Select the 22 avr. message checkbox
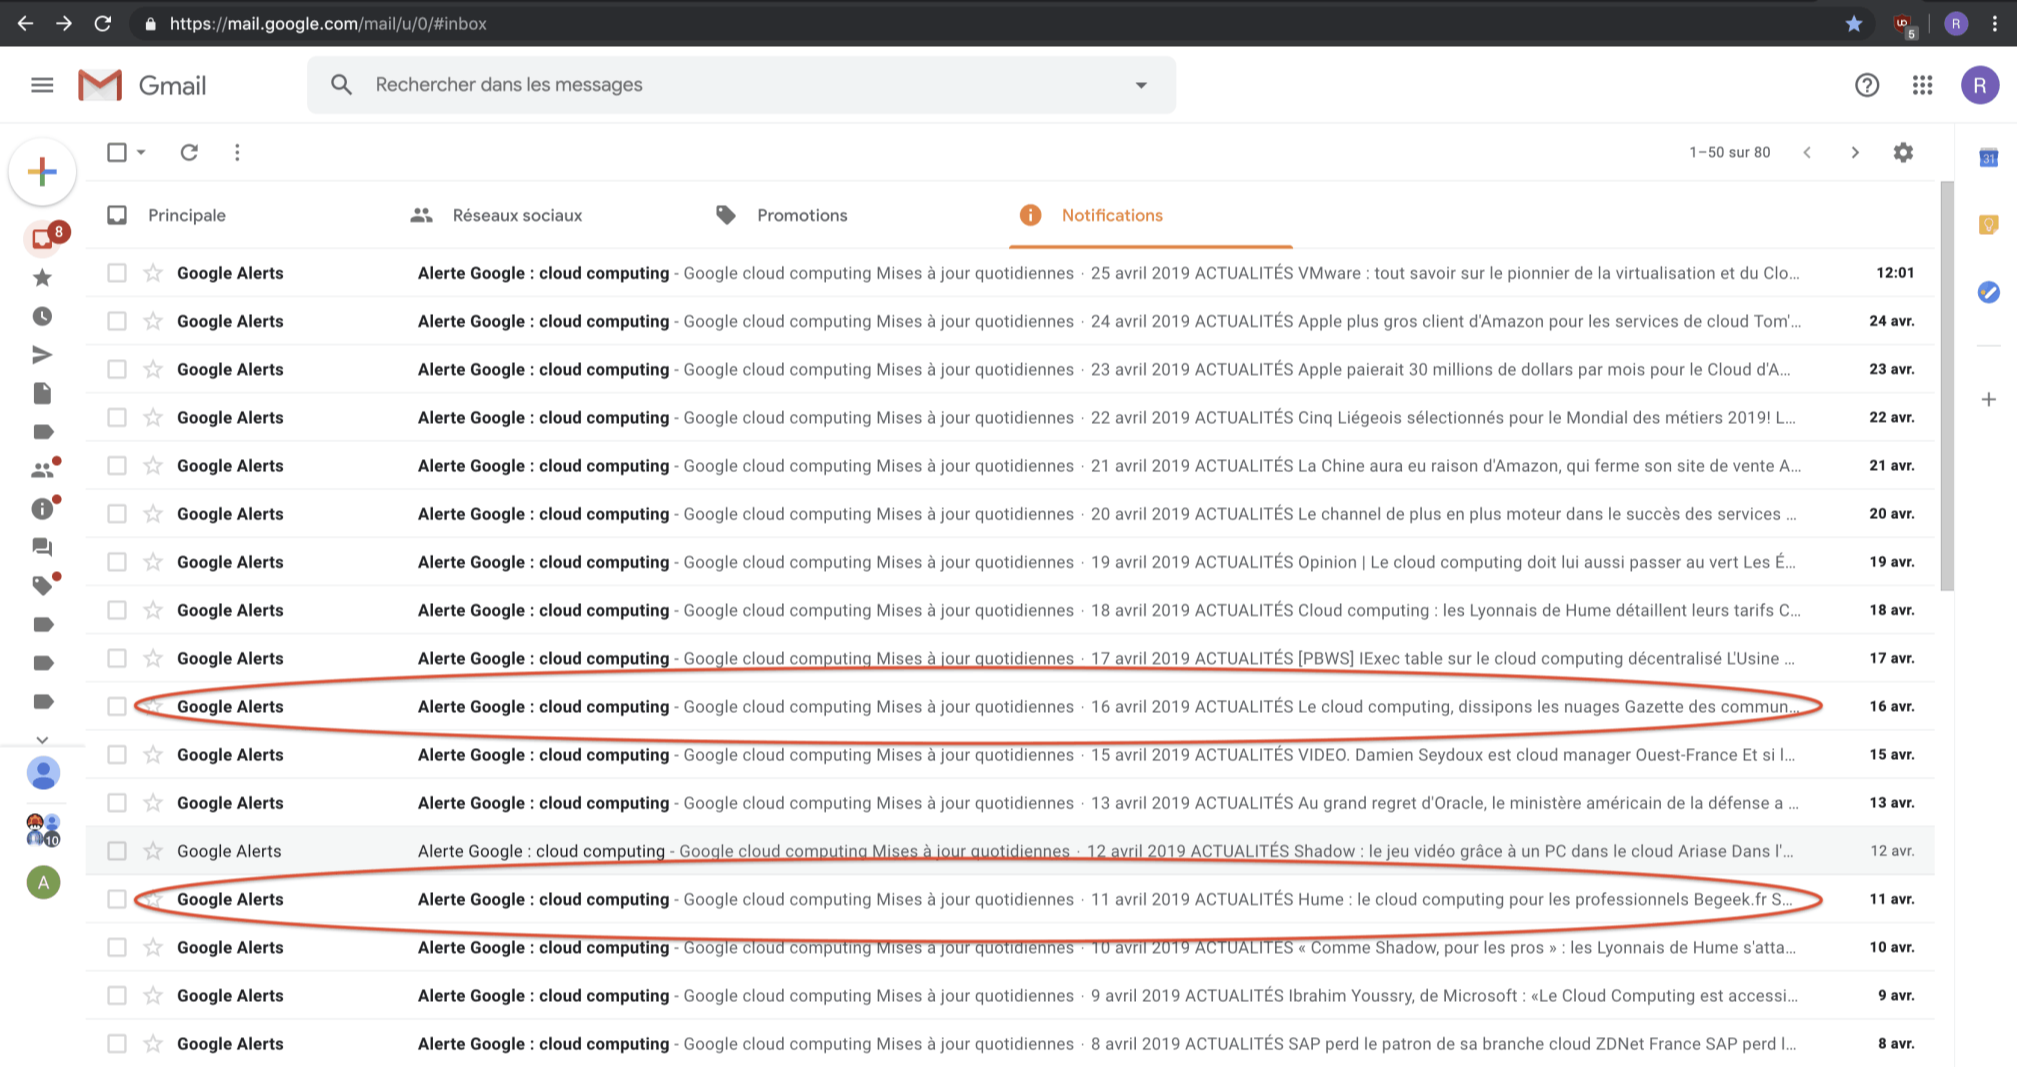 click(x=117, y=417)
